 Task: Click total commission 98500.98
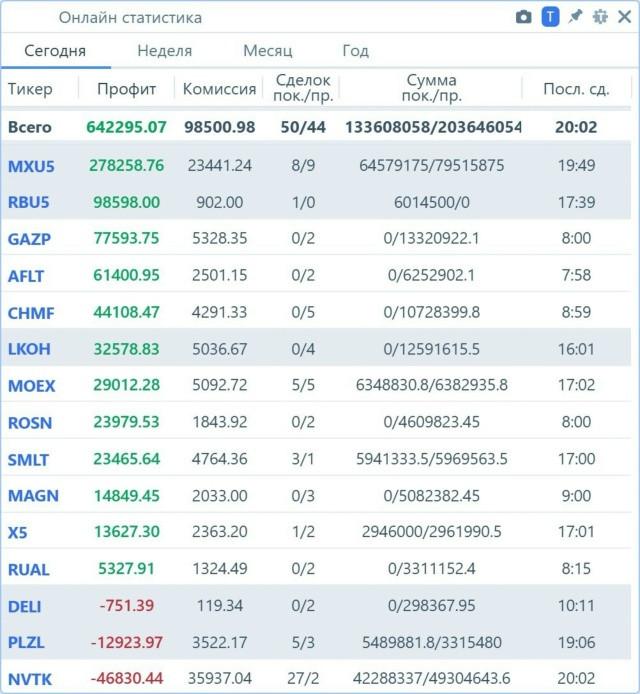[x=220, y=127]
